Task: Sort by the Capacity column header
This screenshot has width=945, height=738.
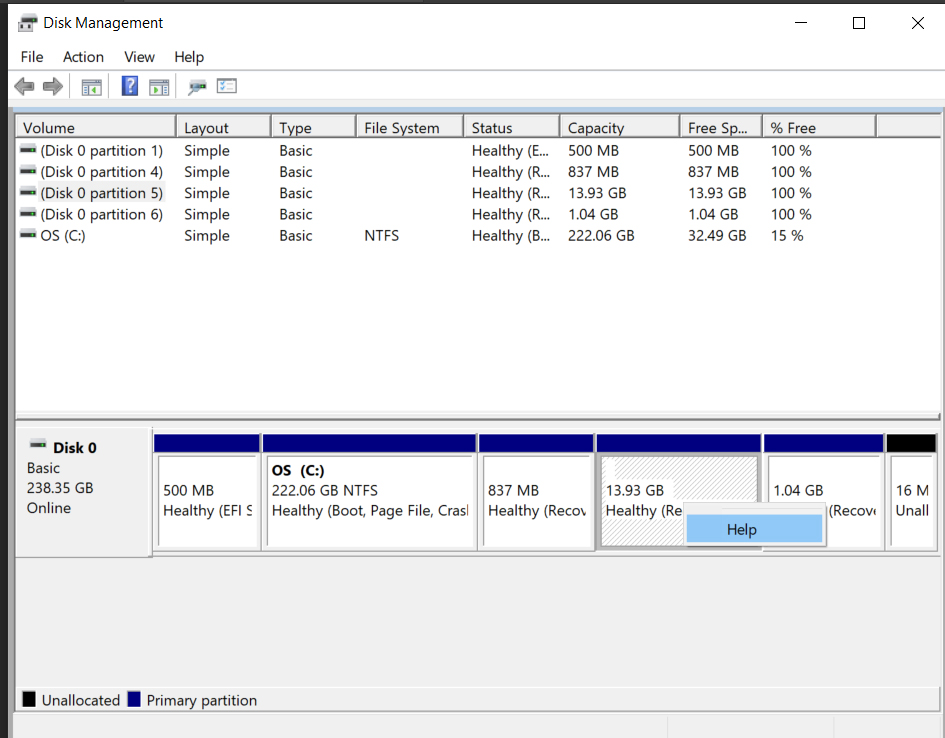Action: [621, 128]
